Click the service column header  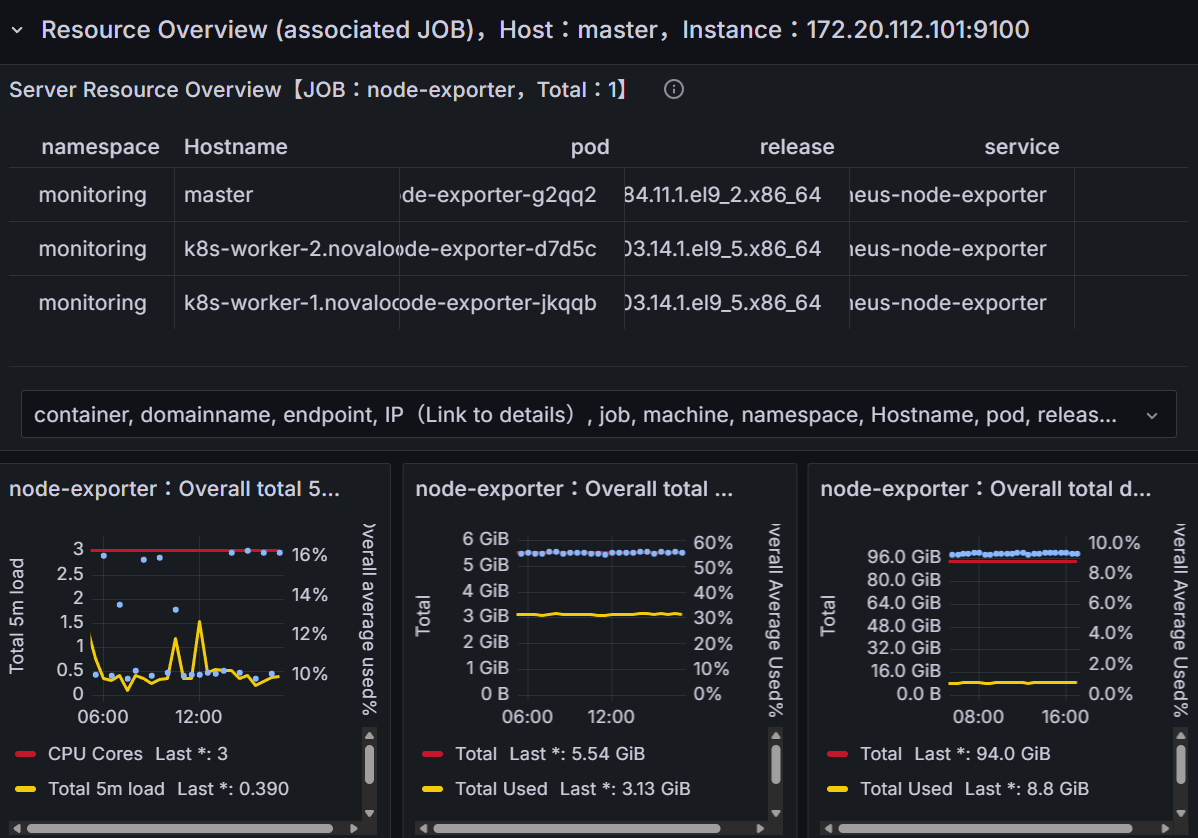(x=1022, y=147)
